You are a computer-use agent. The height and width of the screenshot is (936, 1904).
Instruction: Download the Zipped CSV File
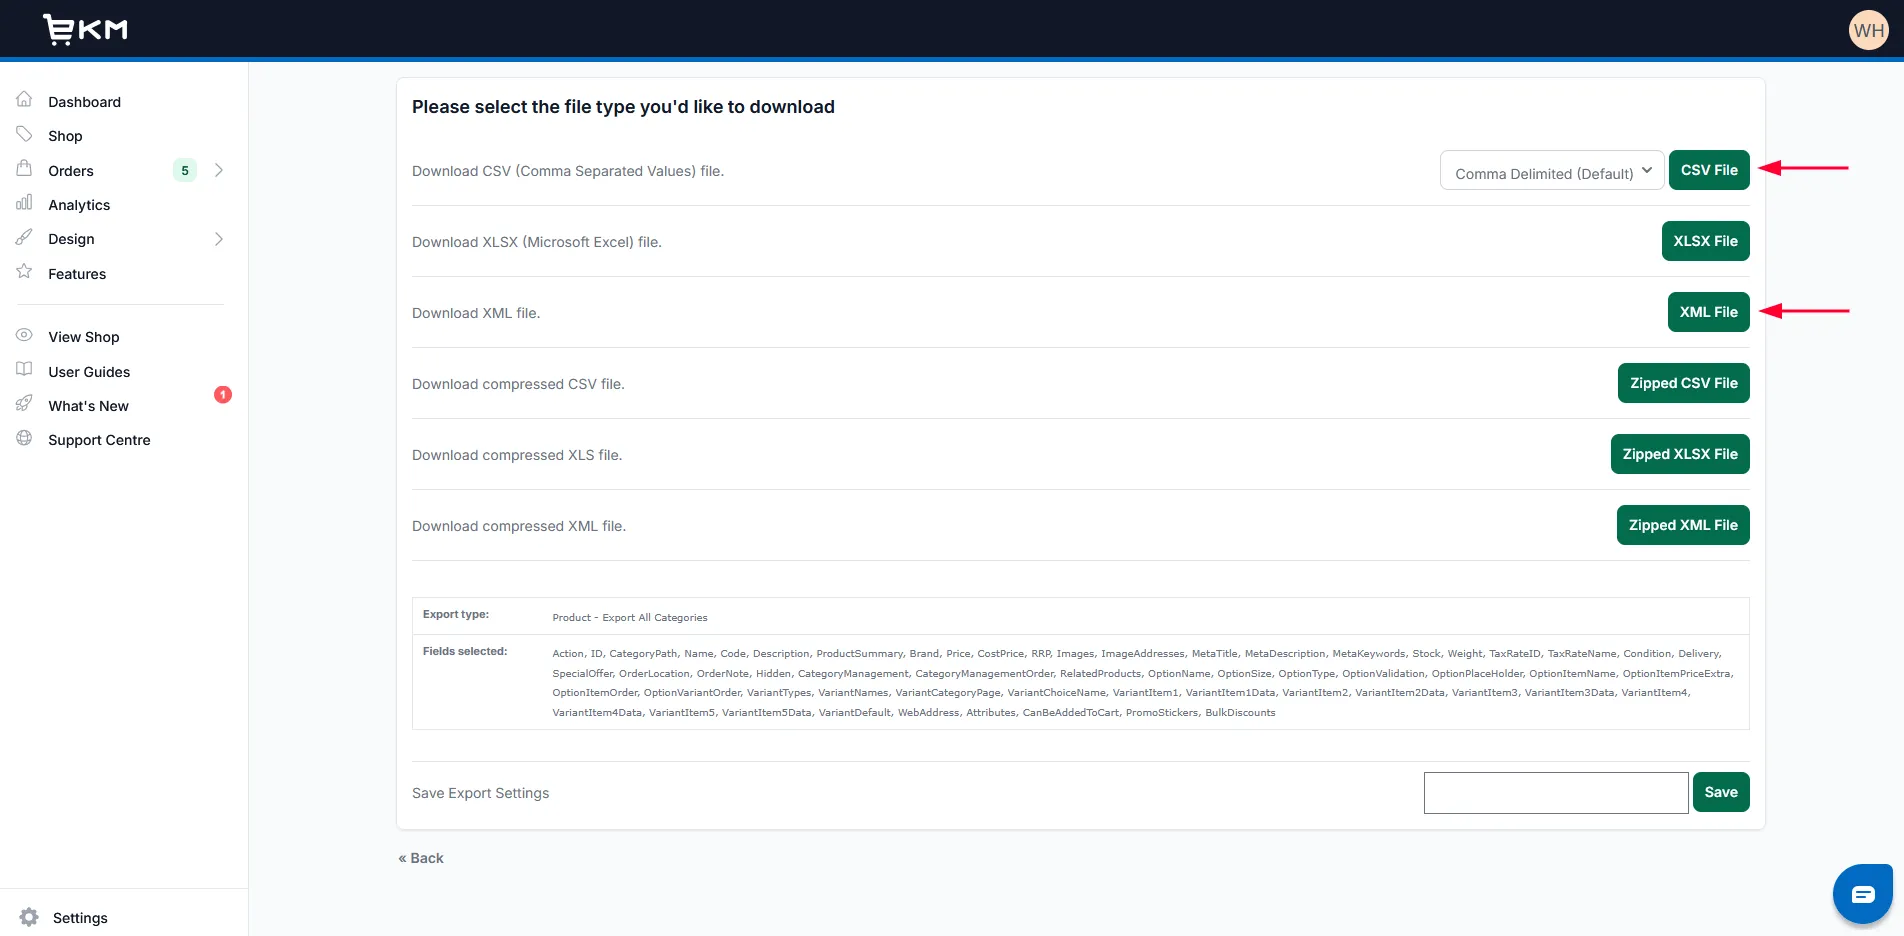click(1683, 383)
